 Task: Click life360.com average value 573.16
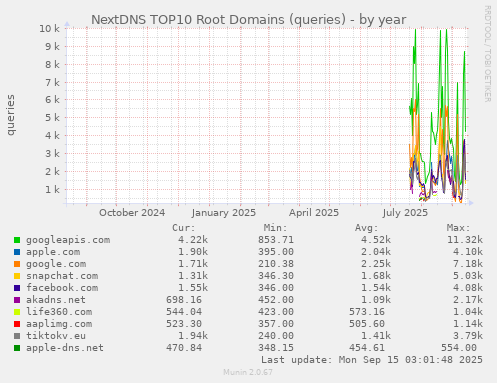367,312
